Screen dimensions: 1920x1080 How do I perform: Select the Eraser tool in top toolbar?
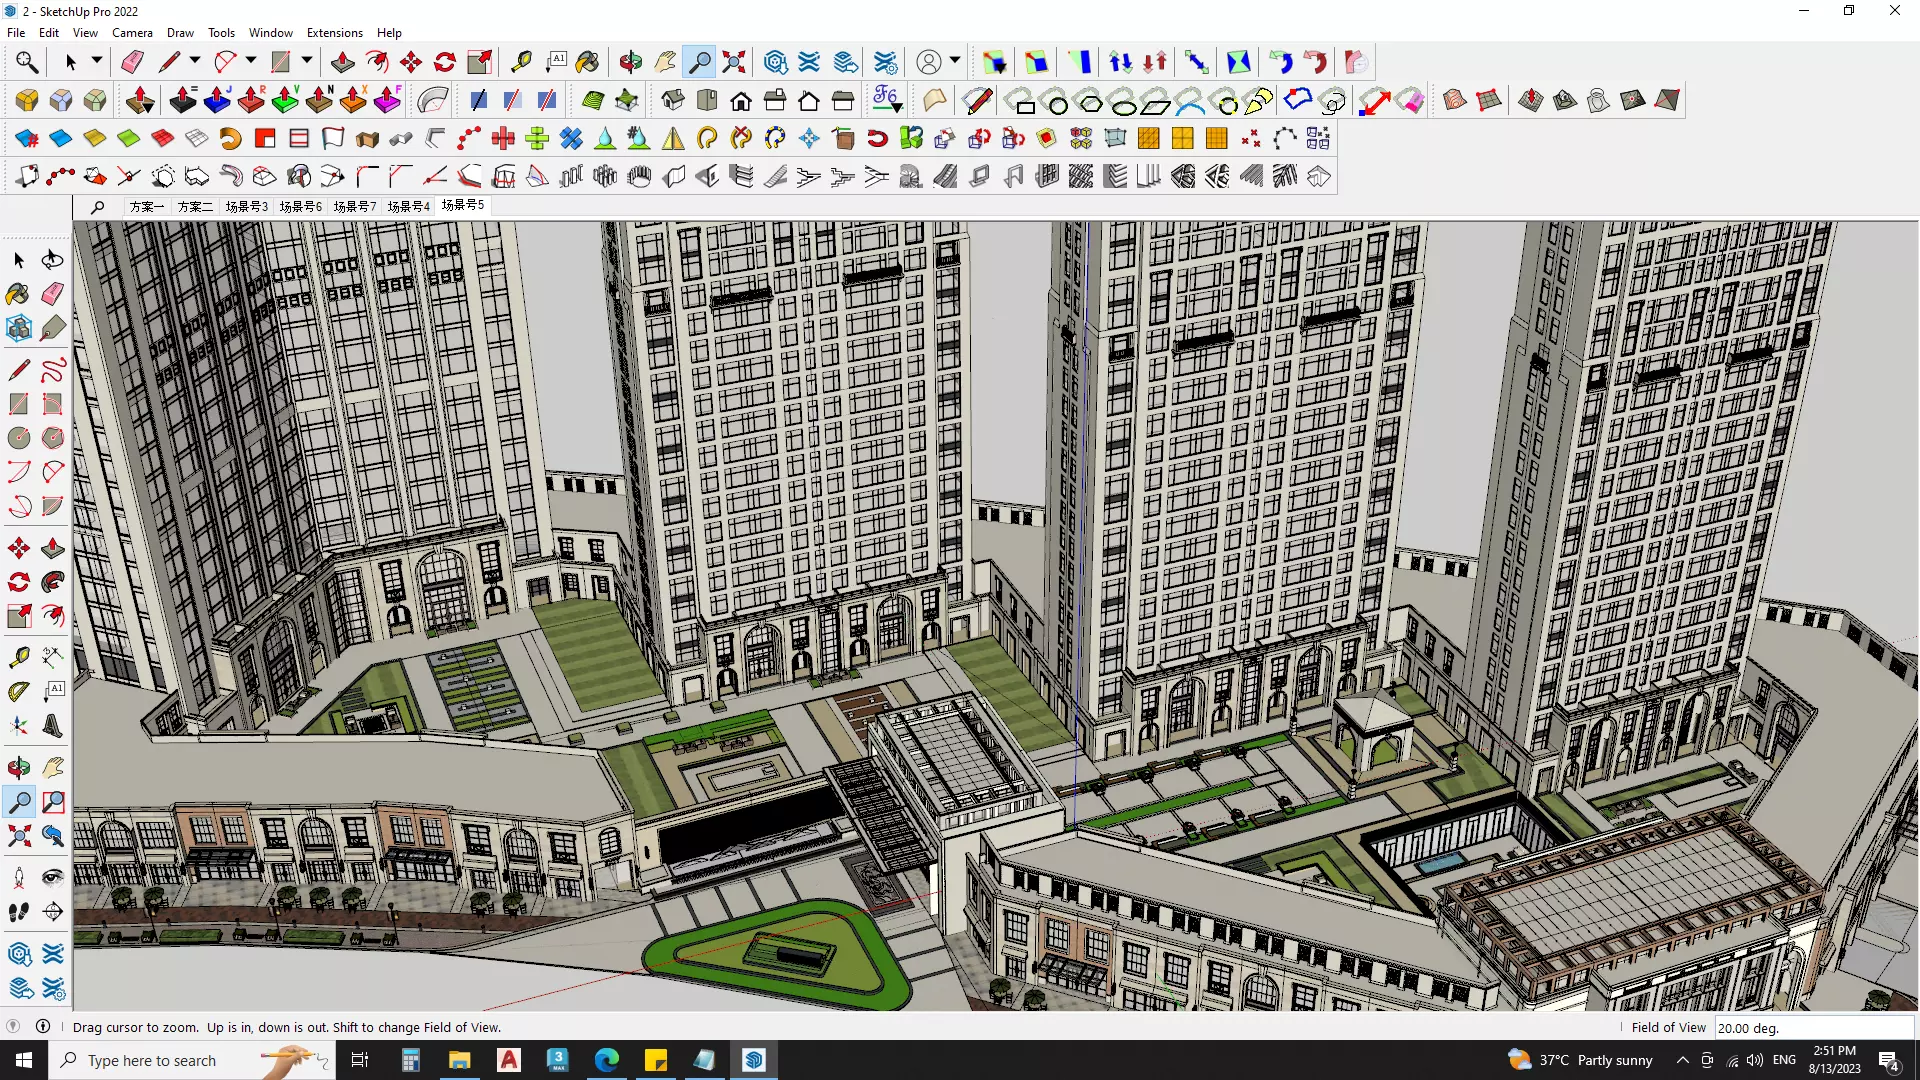[132, 62]
